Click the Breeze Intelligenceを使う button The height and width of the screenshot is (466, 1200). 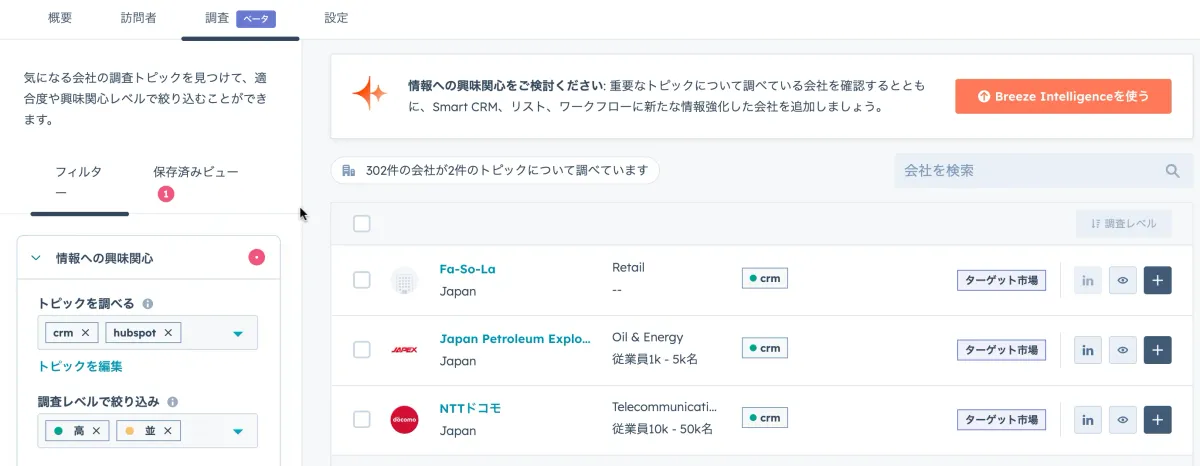point(1062,96)
